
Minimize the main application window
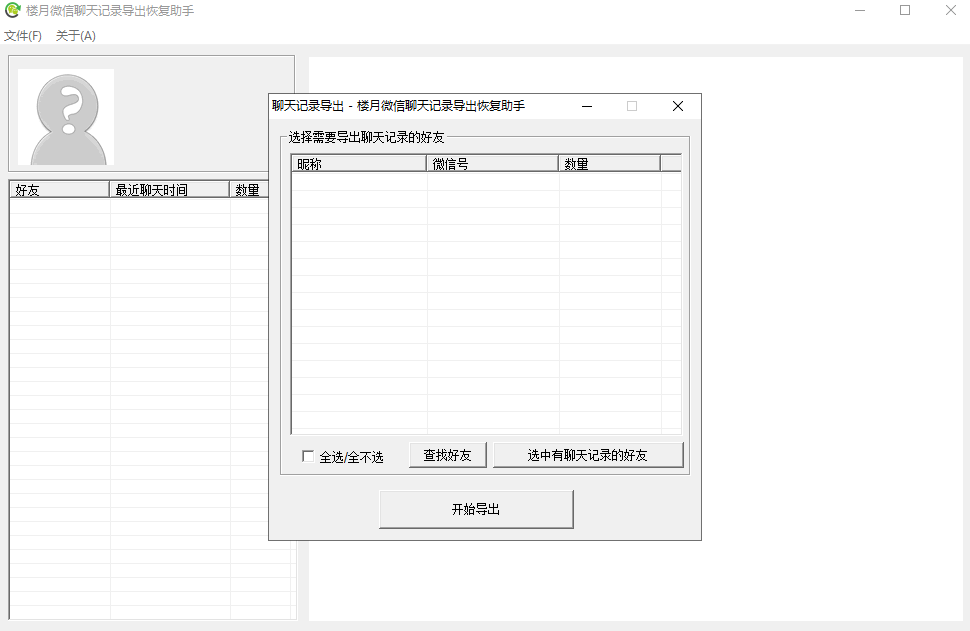pyautogui.click(x=860, y=11)
